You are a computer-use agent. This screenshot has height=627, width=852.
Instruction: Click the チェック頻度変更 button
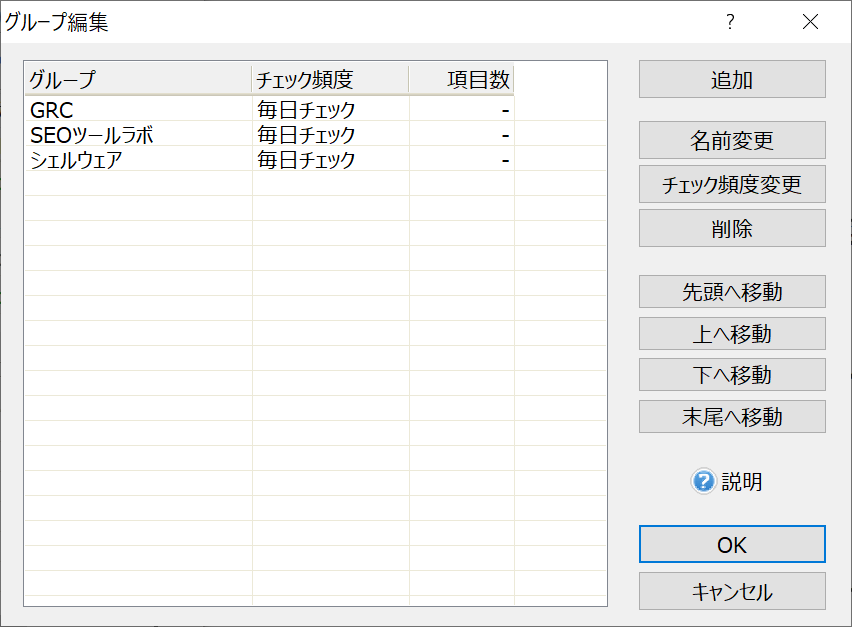(x=732, y=184)
